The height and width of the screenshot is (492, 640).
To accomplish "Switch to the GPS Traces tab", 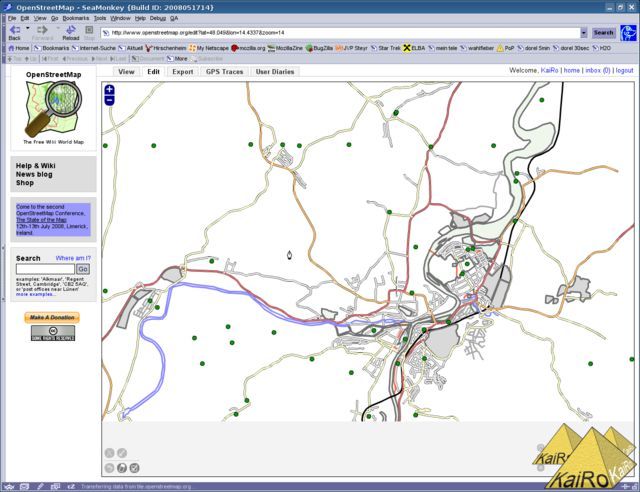I will tap(224, 71).
